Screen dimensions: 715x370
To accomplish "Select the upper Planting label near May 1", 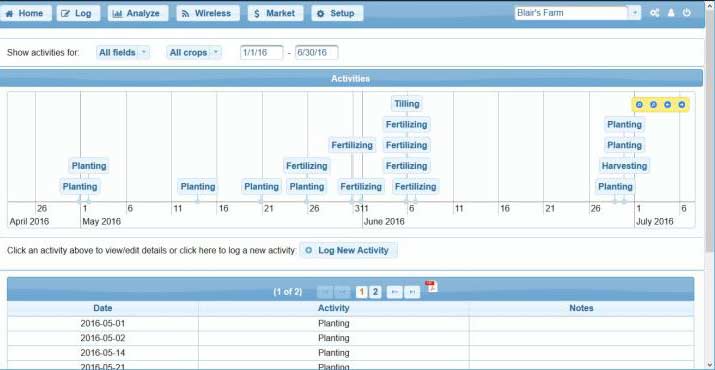I will (x=89, y=166).
